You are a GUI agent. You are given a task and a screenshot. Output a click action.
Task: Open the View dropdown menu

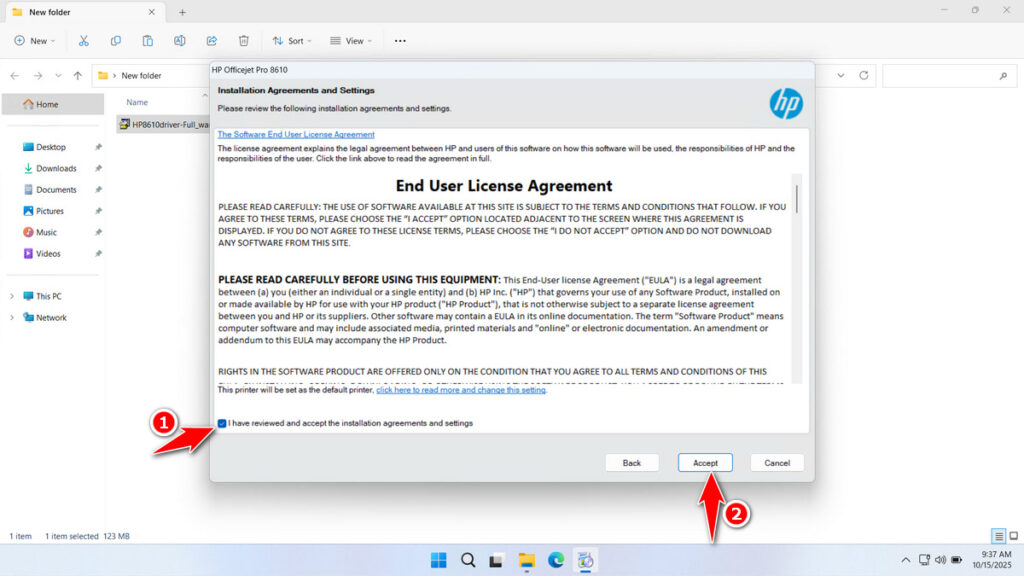(x=349, y=41)
